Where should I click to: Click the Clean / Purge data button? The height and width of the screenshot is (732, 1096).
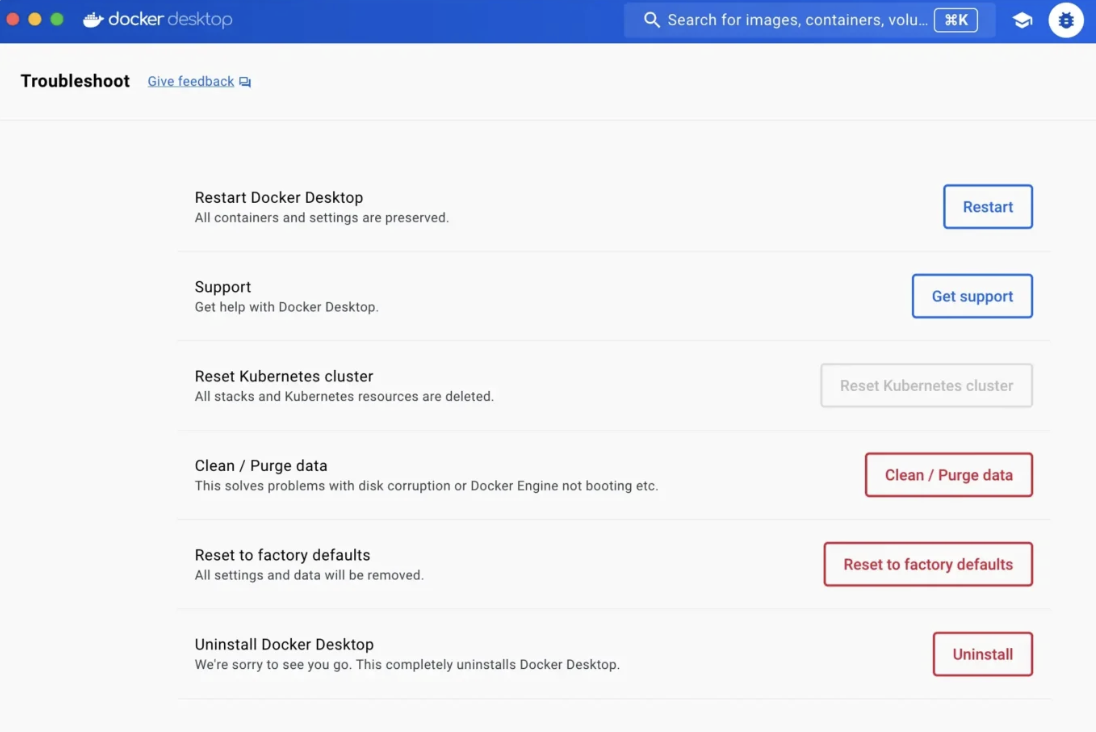[x=949, y=475]
